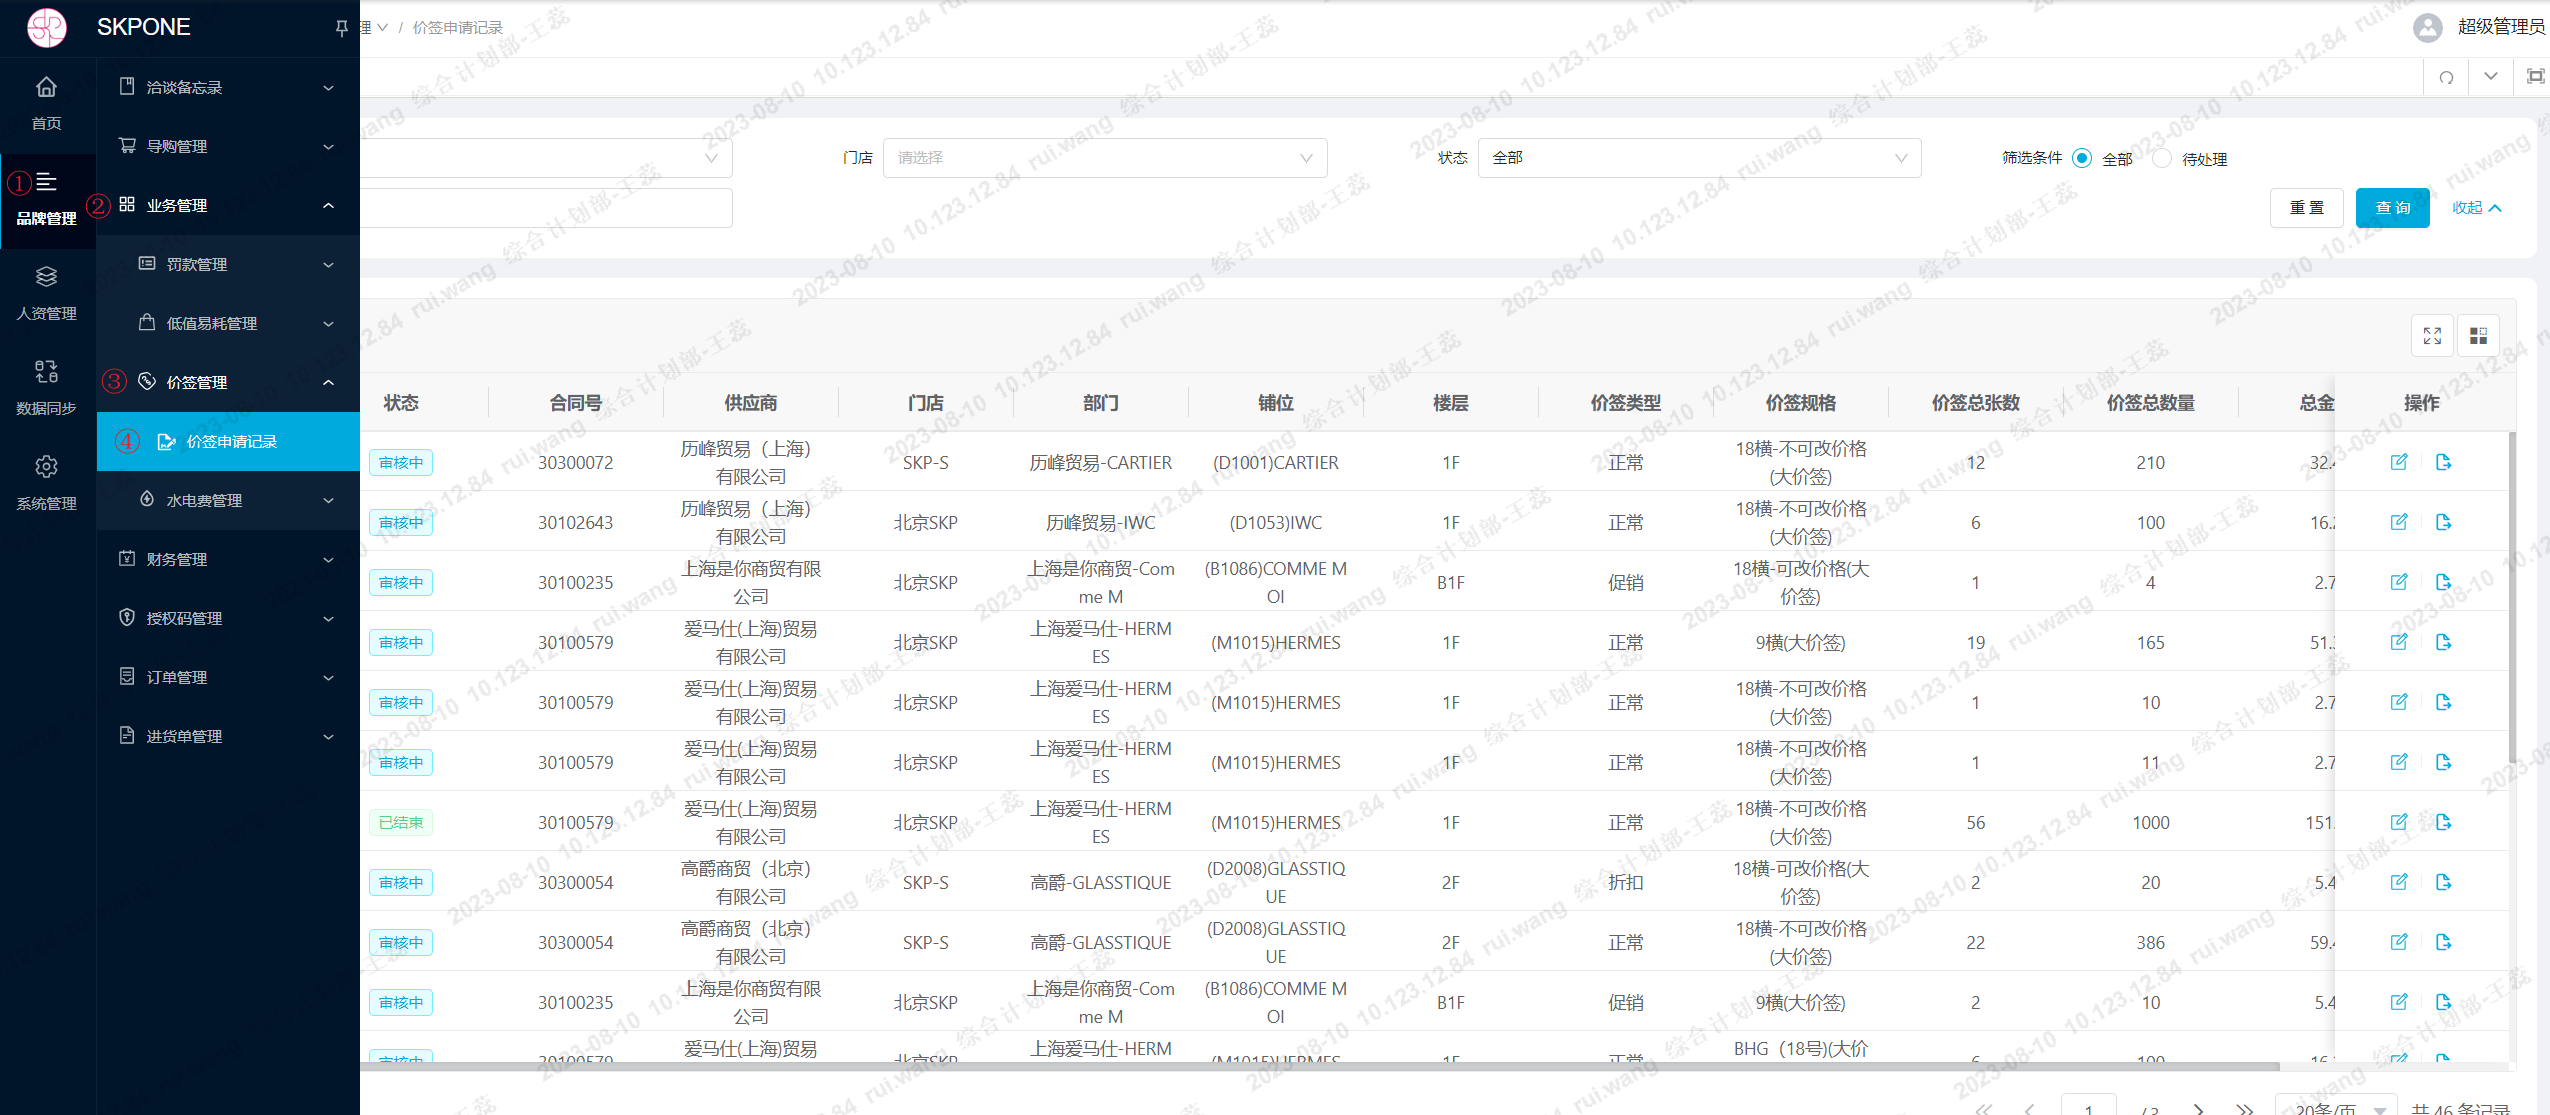Click the user avatar icon
2550x1115 pixels.
2427,27
